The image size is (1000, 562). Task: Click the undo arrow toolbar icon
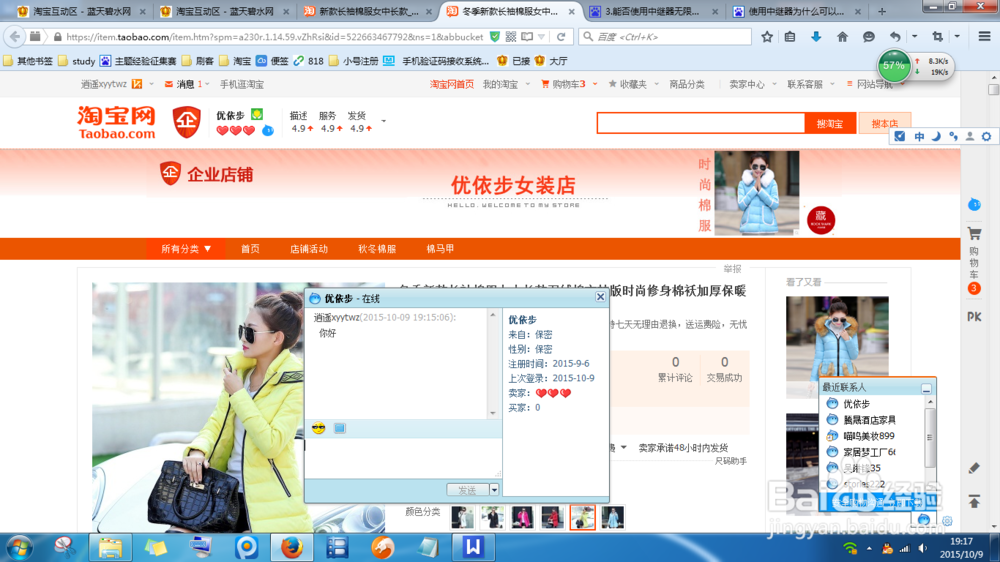(x=895, y=37)
